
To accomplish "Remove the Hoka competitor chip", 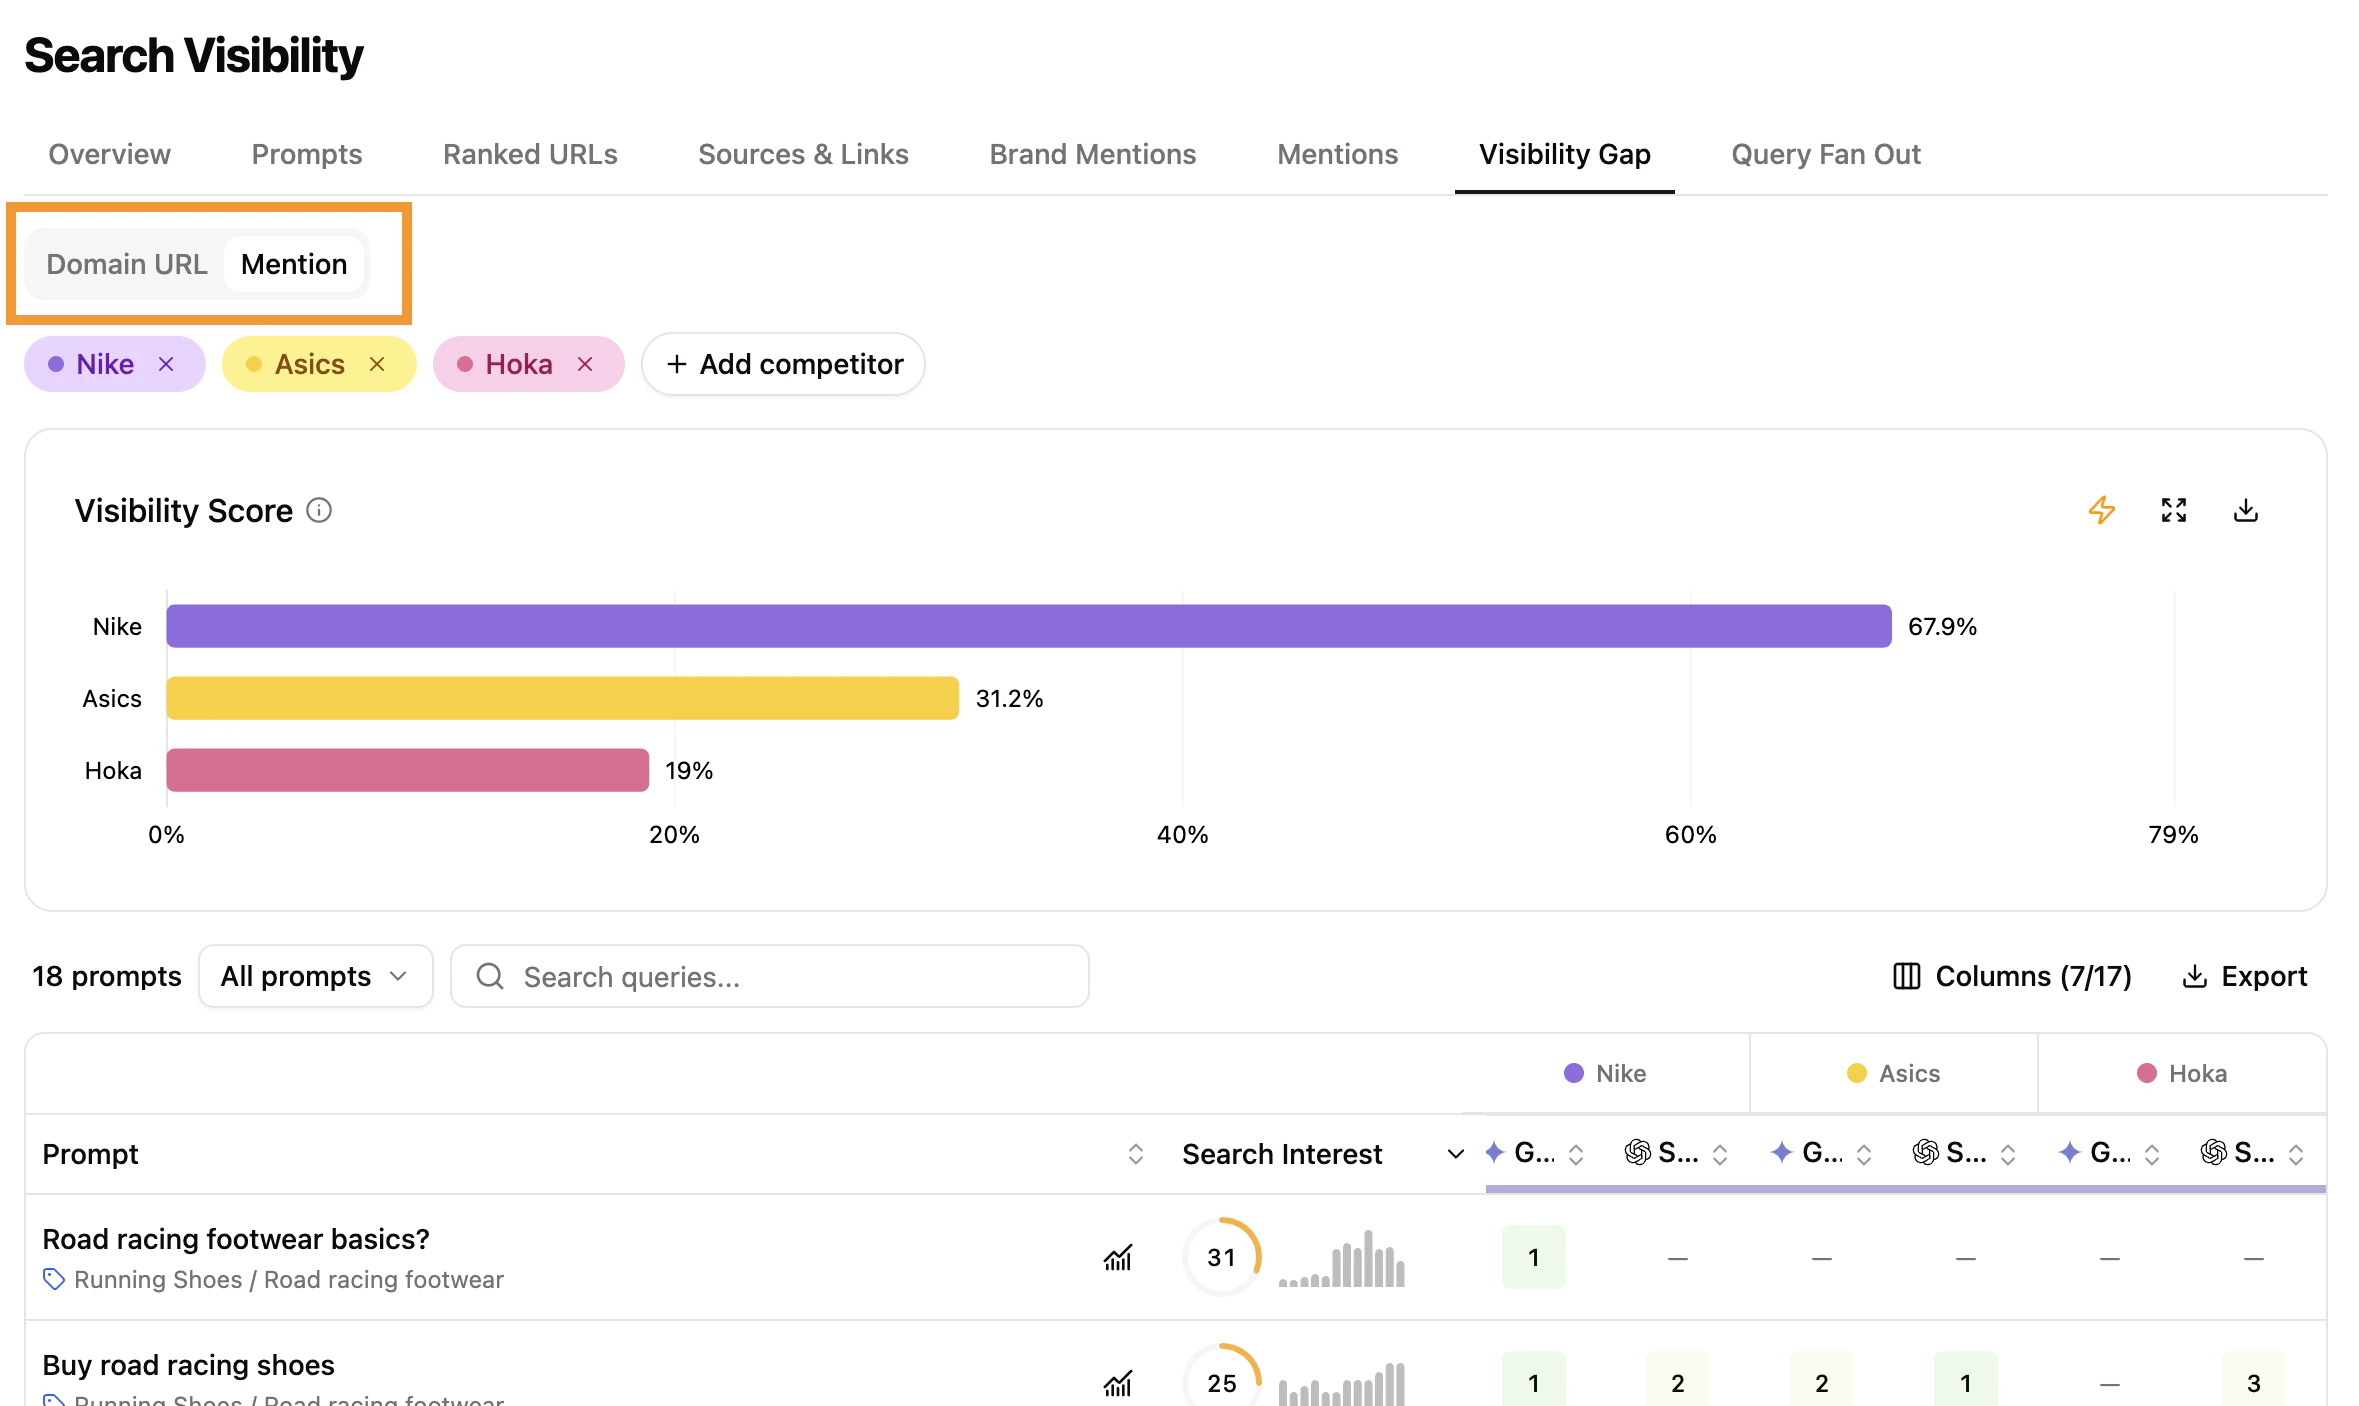I will (585, 364).
